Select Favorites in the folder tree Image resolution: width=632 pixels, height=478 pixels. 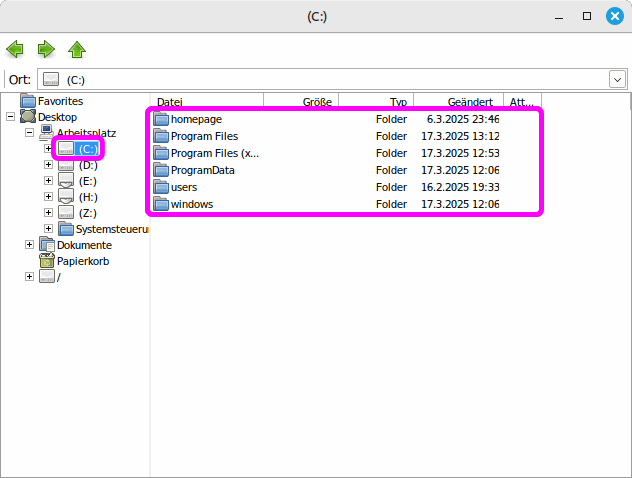pos(60,101)
